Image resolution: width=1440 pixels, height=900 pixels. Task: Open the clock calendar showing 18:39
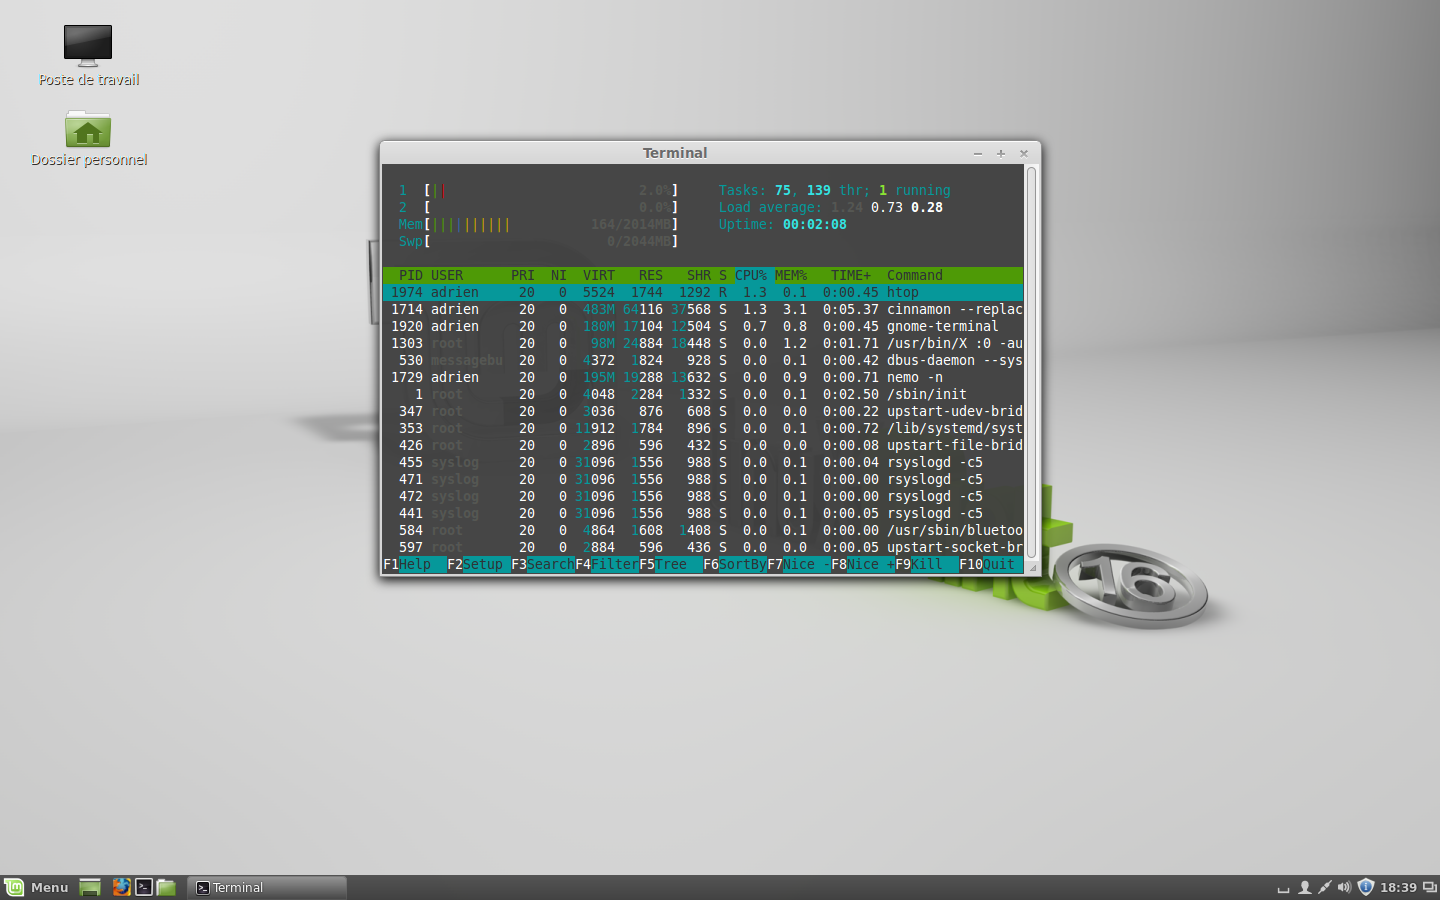pyautogui.click(x=1398, y=887)
